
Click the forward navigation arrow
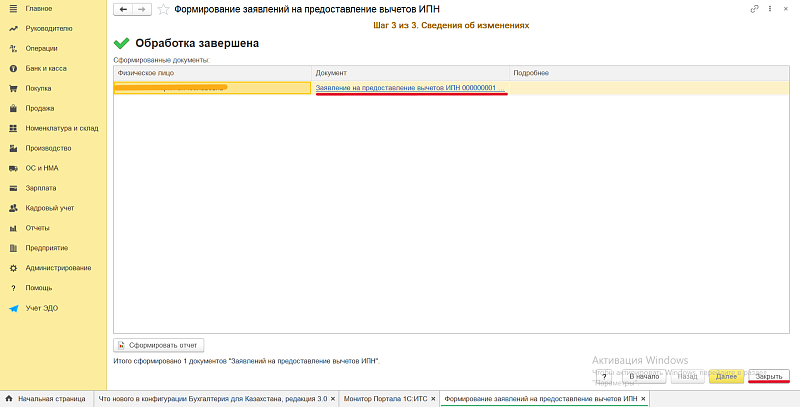point(140,9)
